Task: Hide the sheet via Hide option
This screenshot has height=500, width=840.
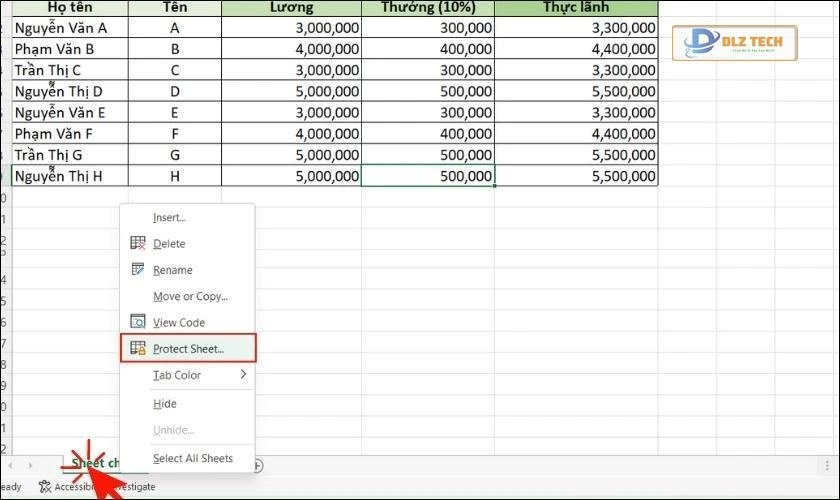Action: click(165, 404)
